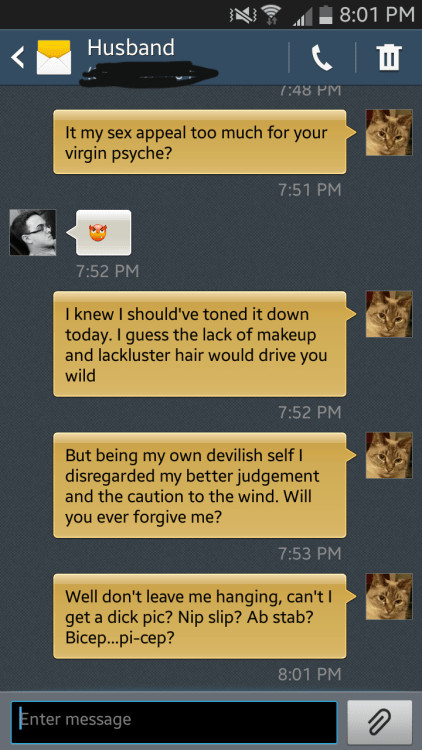Screen dimensions: 422x750
Task: Tap the battery indicator in the status bar
Action: click(325, 14)
